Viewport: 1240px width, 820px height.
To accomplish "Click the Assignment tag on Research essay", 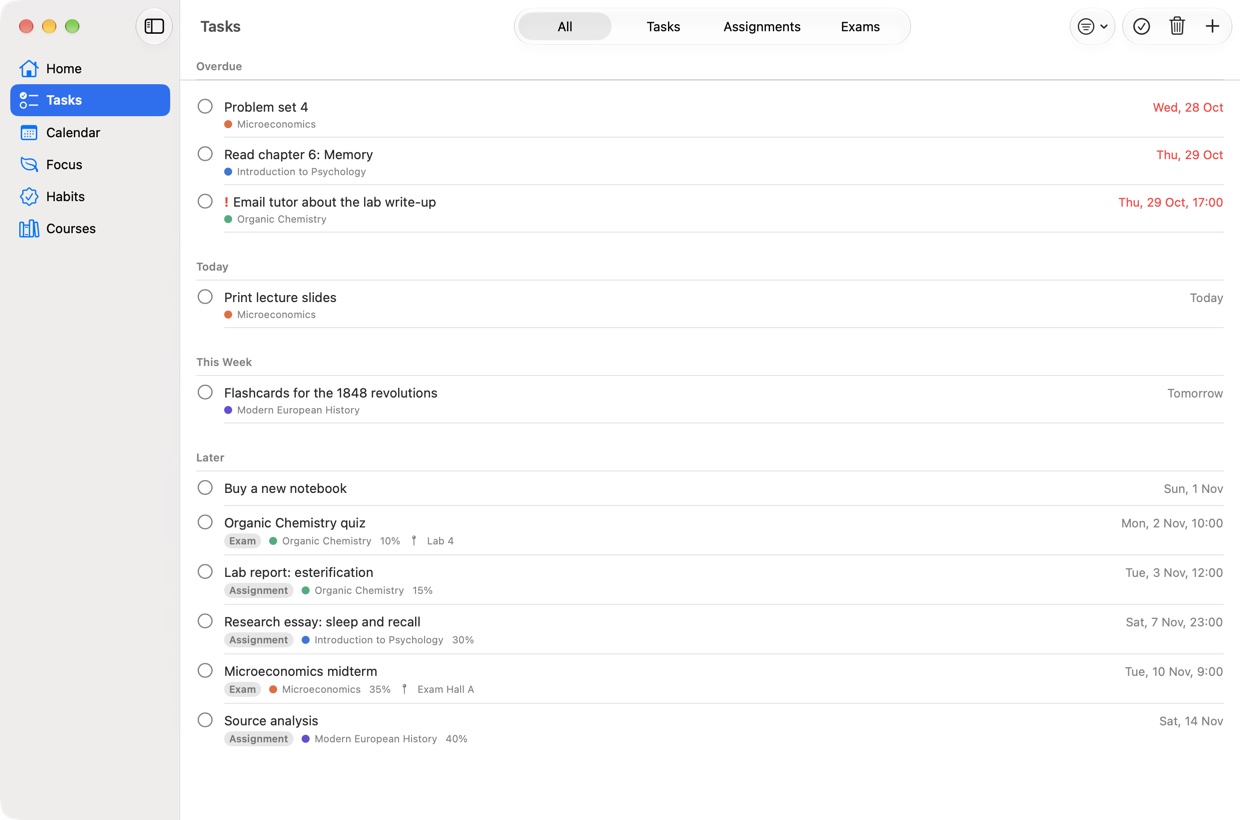I will (x=258, y=640).
